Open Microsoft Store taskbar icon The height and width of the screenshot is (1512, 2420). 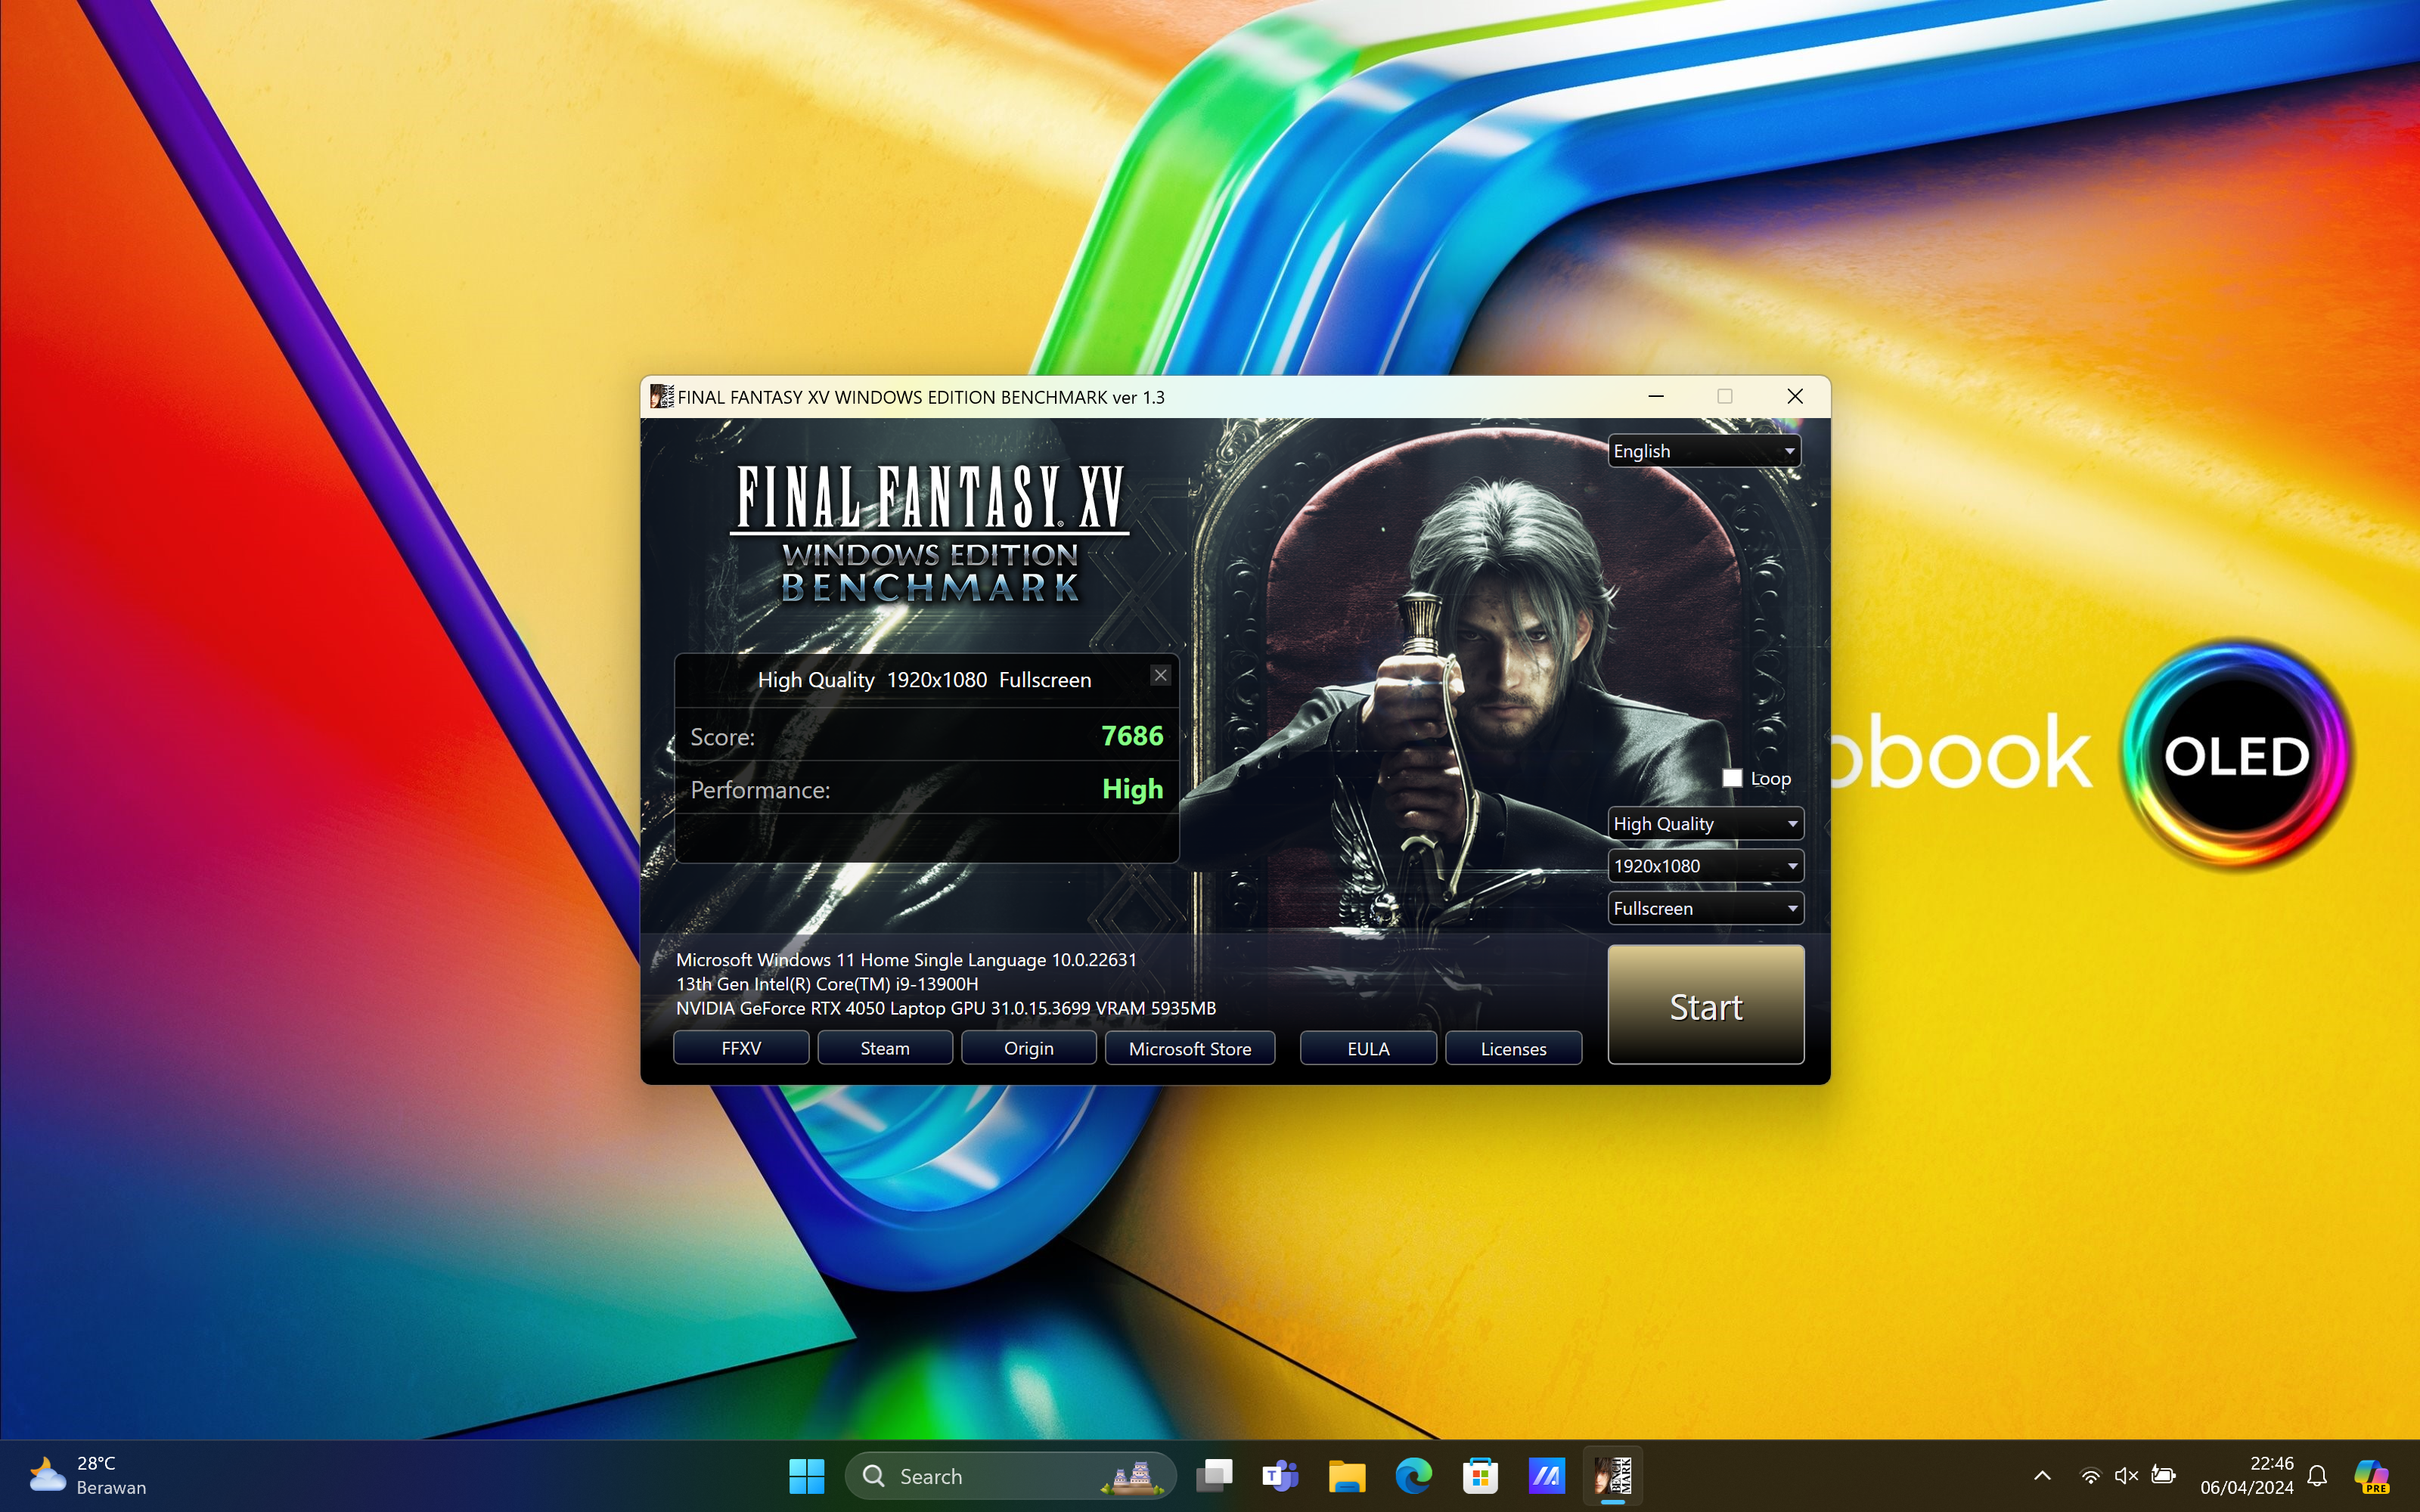(1480, 1476)
